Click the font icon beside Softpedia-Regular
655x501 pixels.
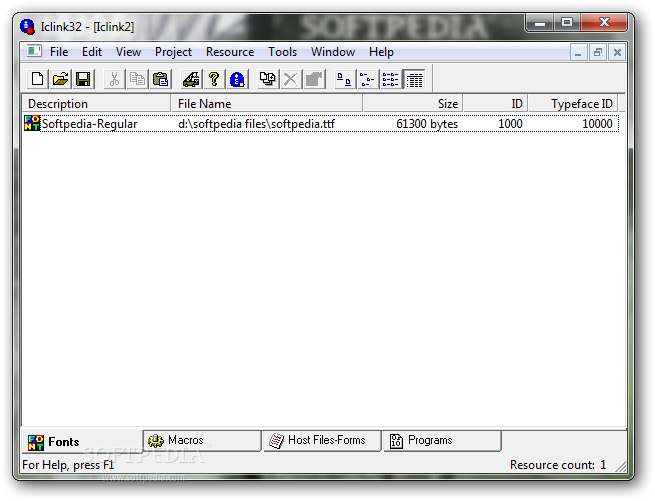click(32, 123)
